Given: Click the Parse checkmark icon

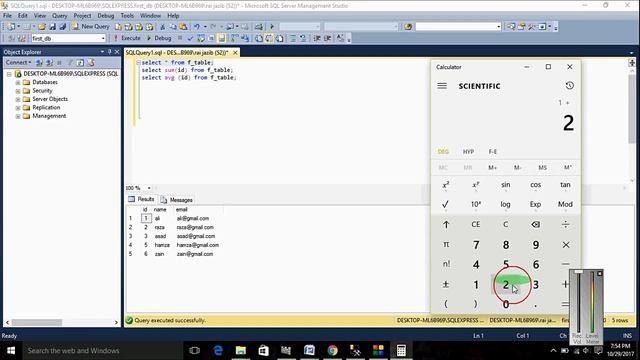Looking at the screenshot, I should tap(190, 38).
